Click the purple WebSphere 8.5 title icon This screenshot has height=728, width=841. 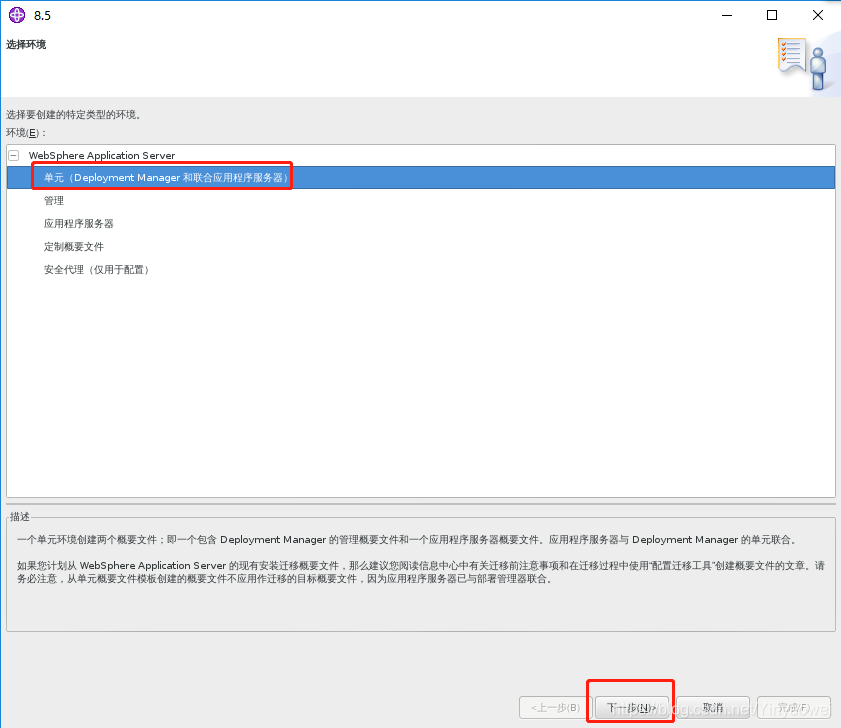pyautogui.click(x=17, y=15)
